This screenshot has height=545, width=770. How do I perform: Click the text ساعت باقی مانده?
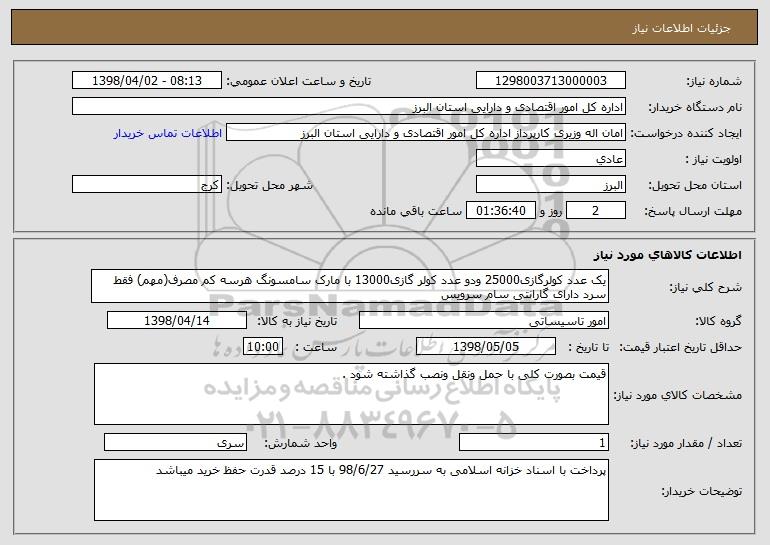point(416,211)
